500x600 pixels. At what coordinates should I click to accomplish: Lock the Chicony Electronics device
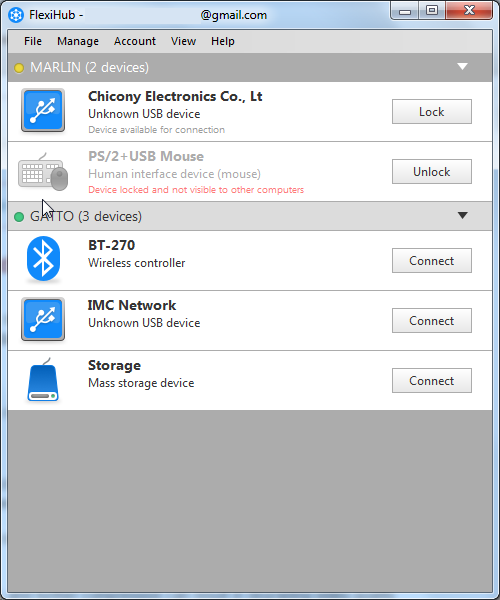pyautogui.click(x=432, y=111)
